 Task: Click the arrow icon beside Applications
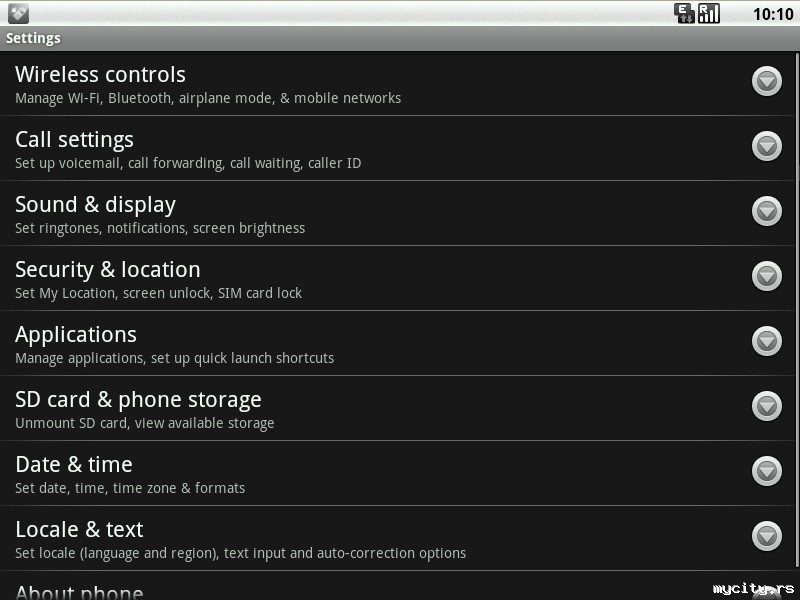coord(767,341)
